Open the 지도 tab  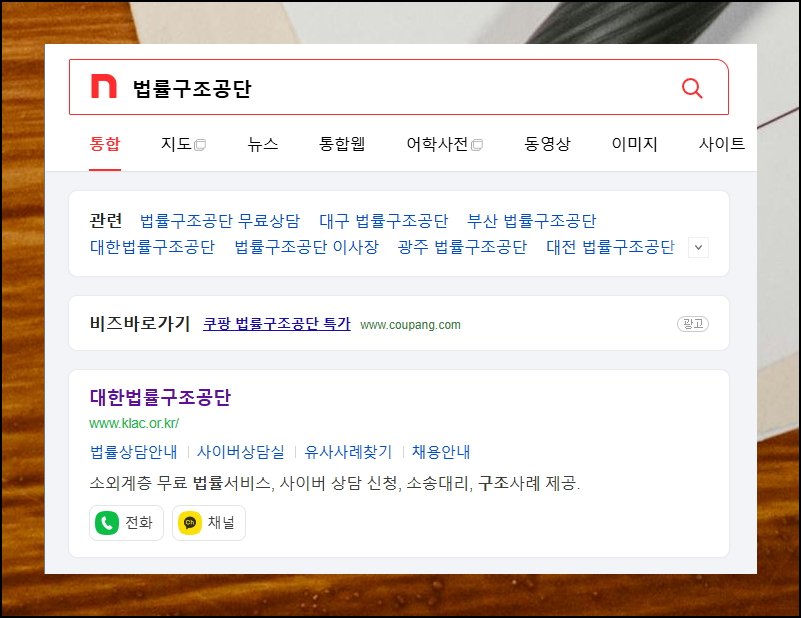click(x=176, y=144)
